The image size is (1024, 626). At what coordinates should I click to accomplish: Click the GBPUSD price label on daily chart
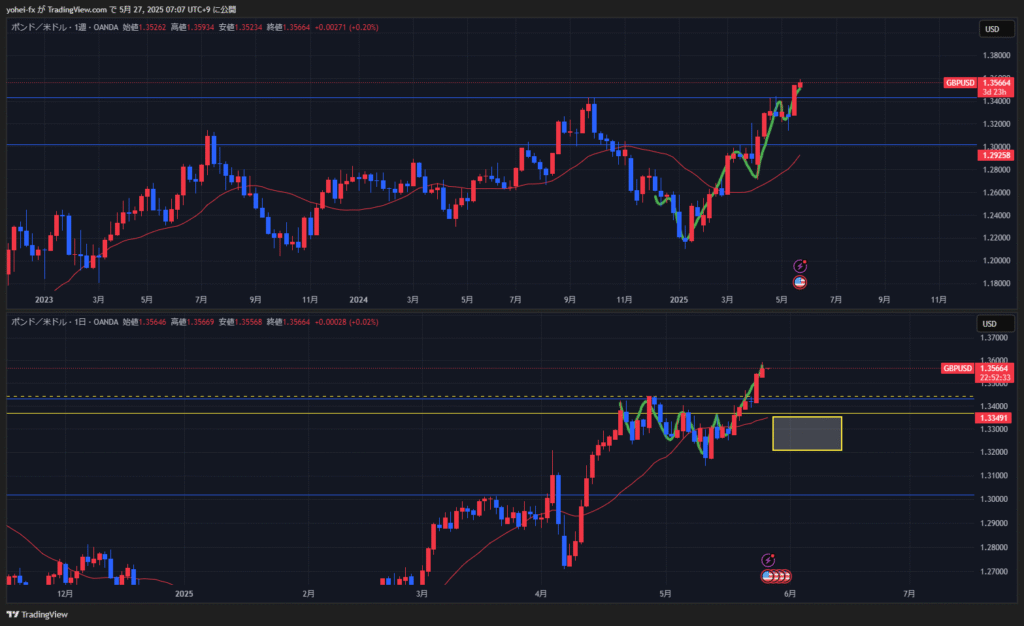(x=957, y=368)
